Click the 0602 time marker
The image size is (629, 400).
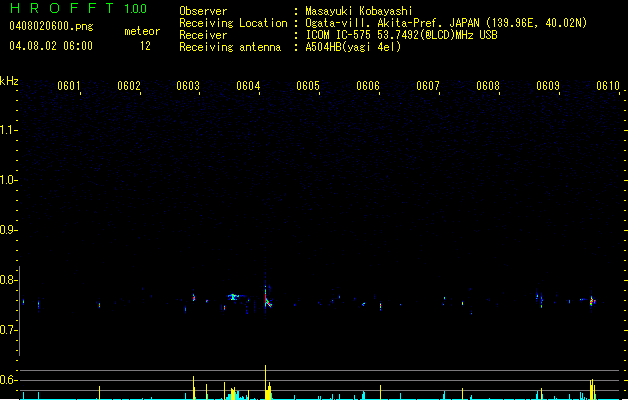click(x=129, y=86)
